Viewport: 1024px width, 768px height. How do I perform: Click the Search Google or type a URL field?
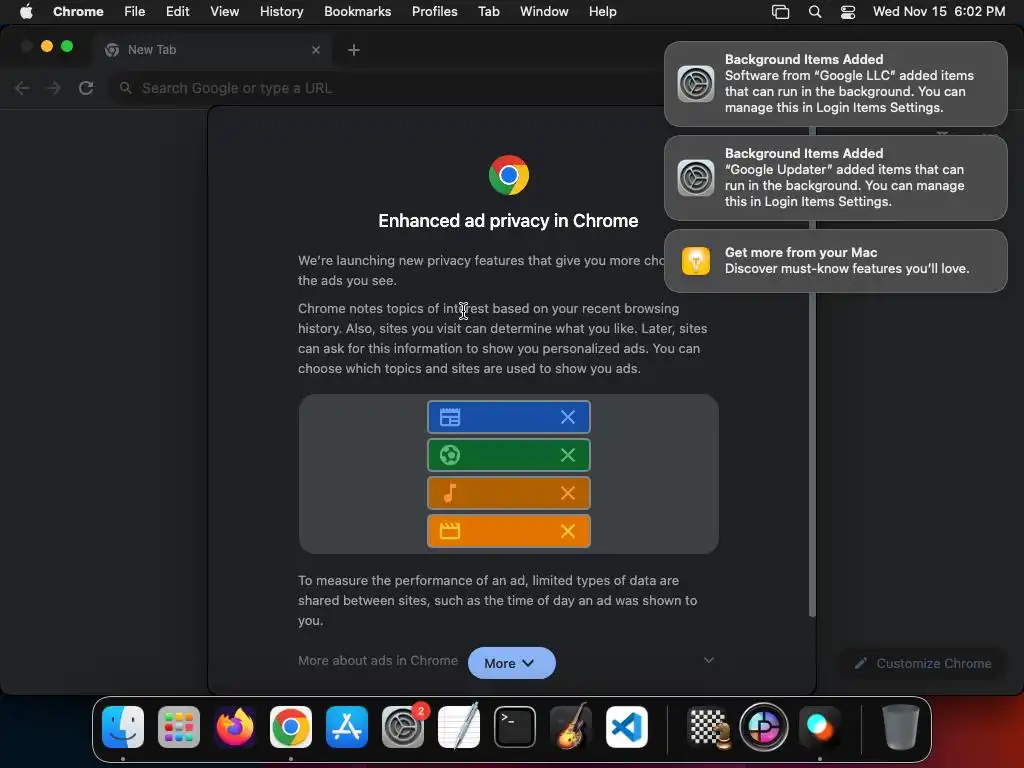point(385,88)
